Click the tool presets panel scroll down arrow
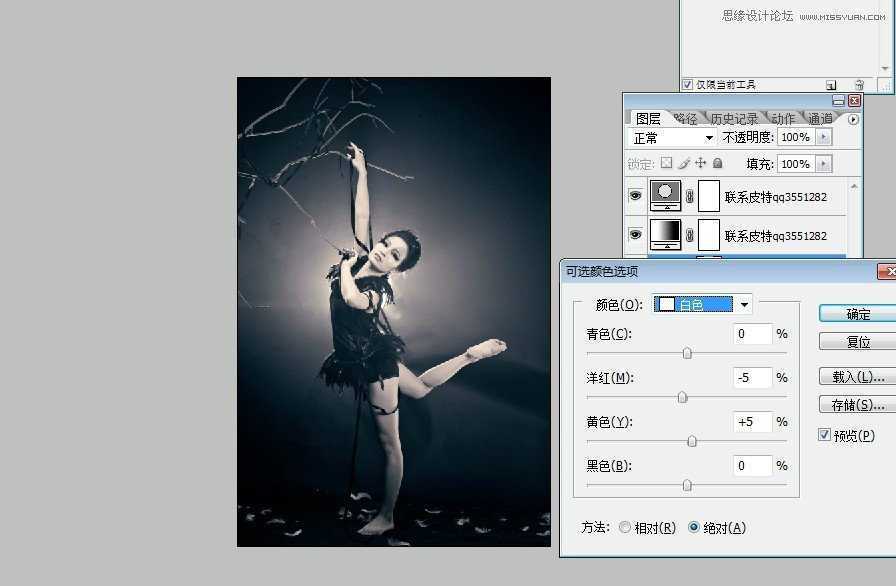 click(x=885, y=69)
